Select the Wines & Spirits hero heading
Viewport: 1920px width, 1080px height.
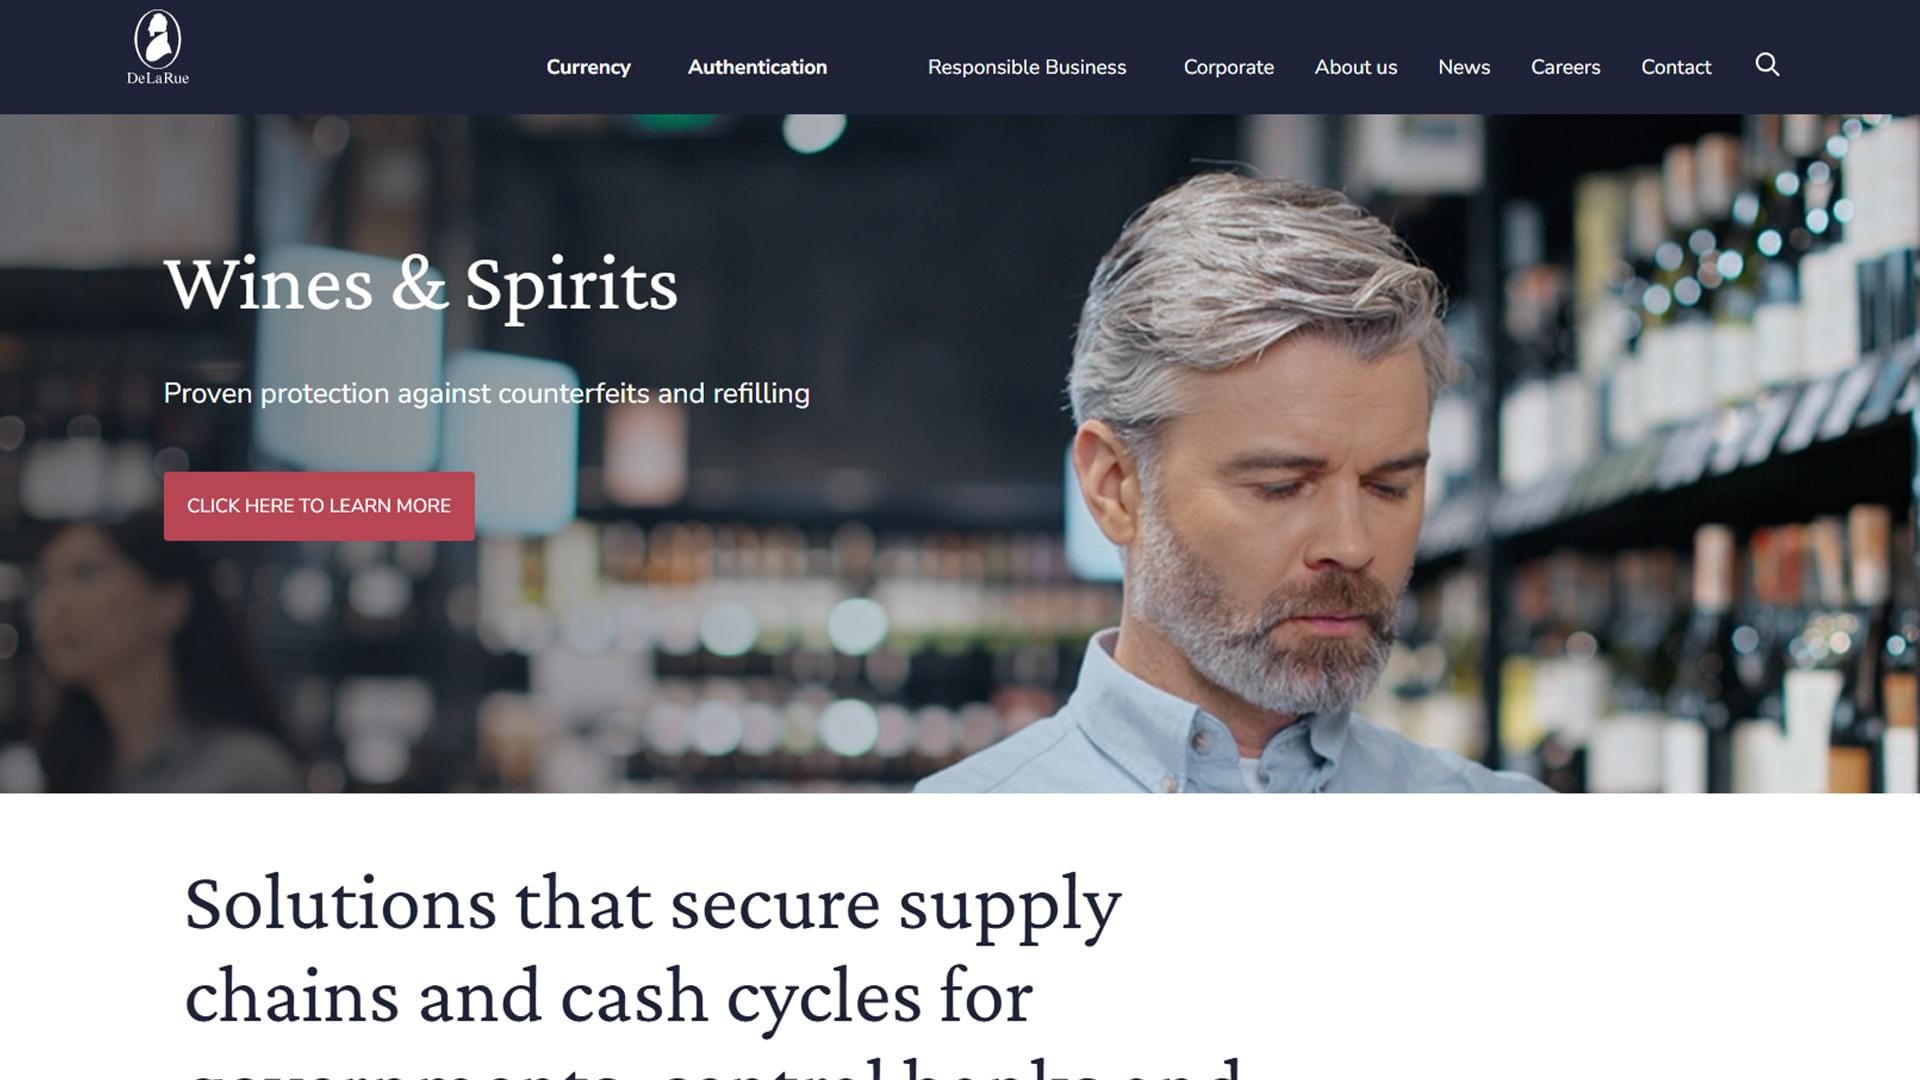421,286
